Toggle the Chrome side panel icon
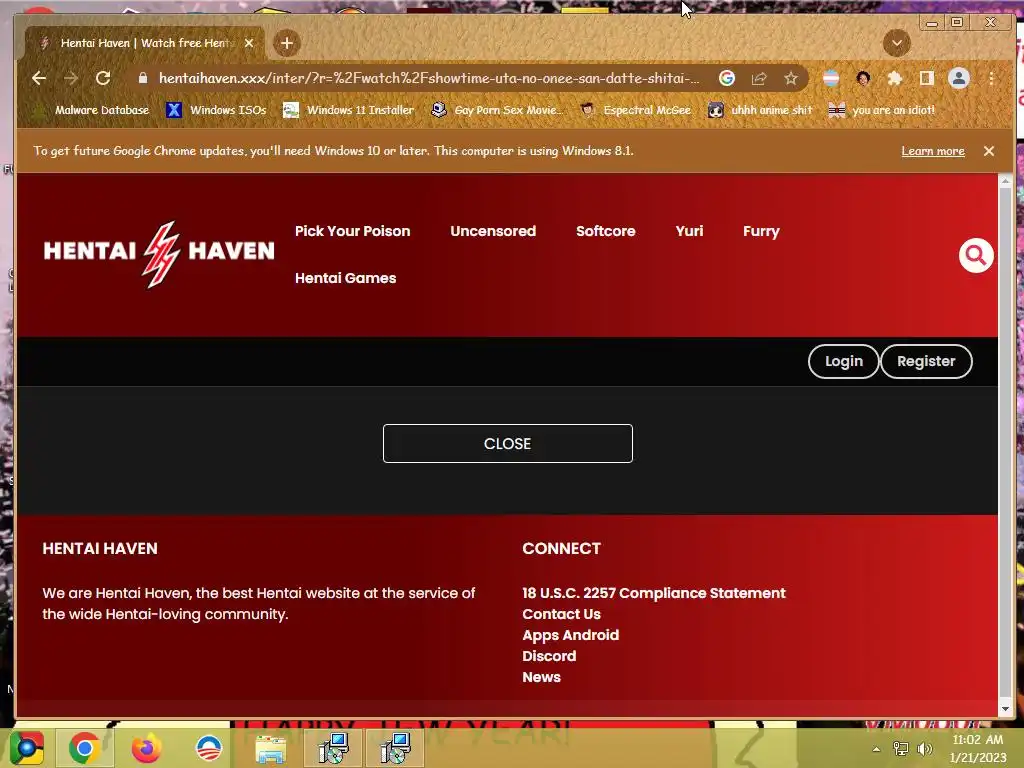1024x768 pixels. click(x=926, y=78)
